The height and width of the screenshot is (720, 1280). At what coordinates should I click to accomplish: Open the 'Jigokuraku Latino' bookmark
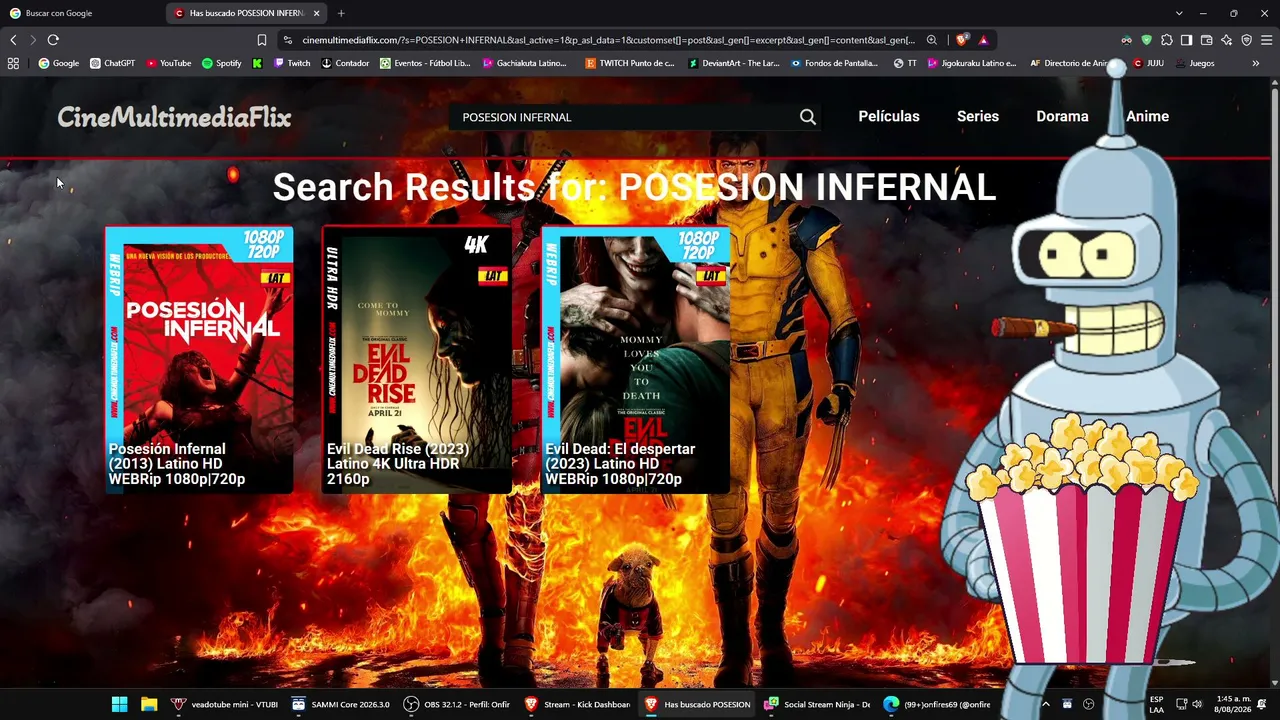click(972, 63)
